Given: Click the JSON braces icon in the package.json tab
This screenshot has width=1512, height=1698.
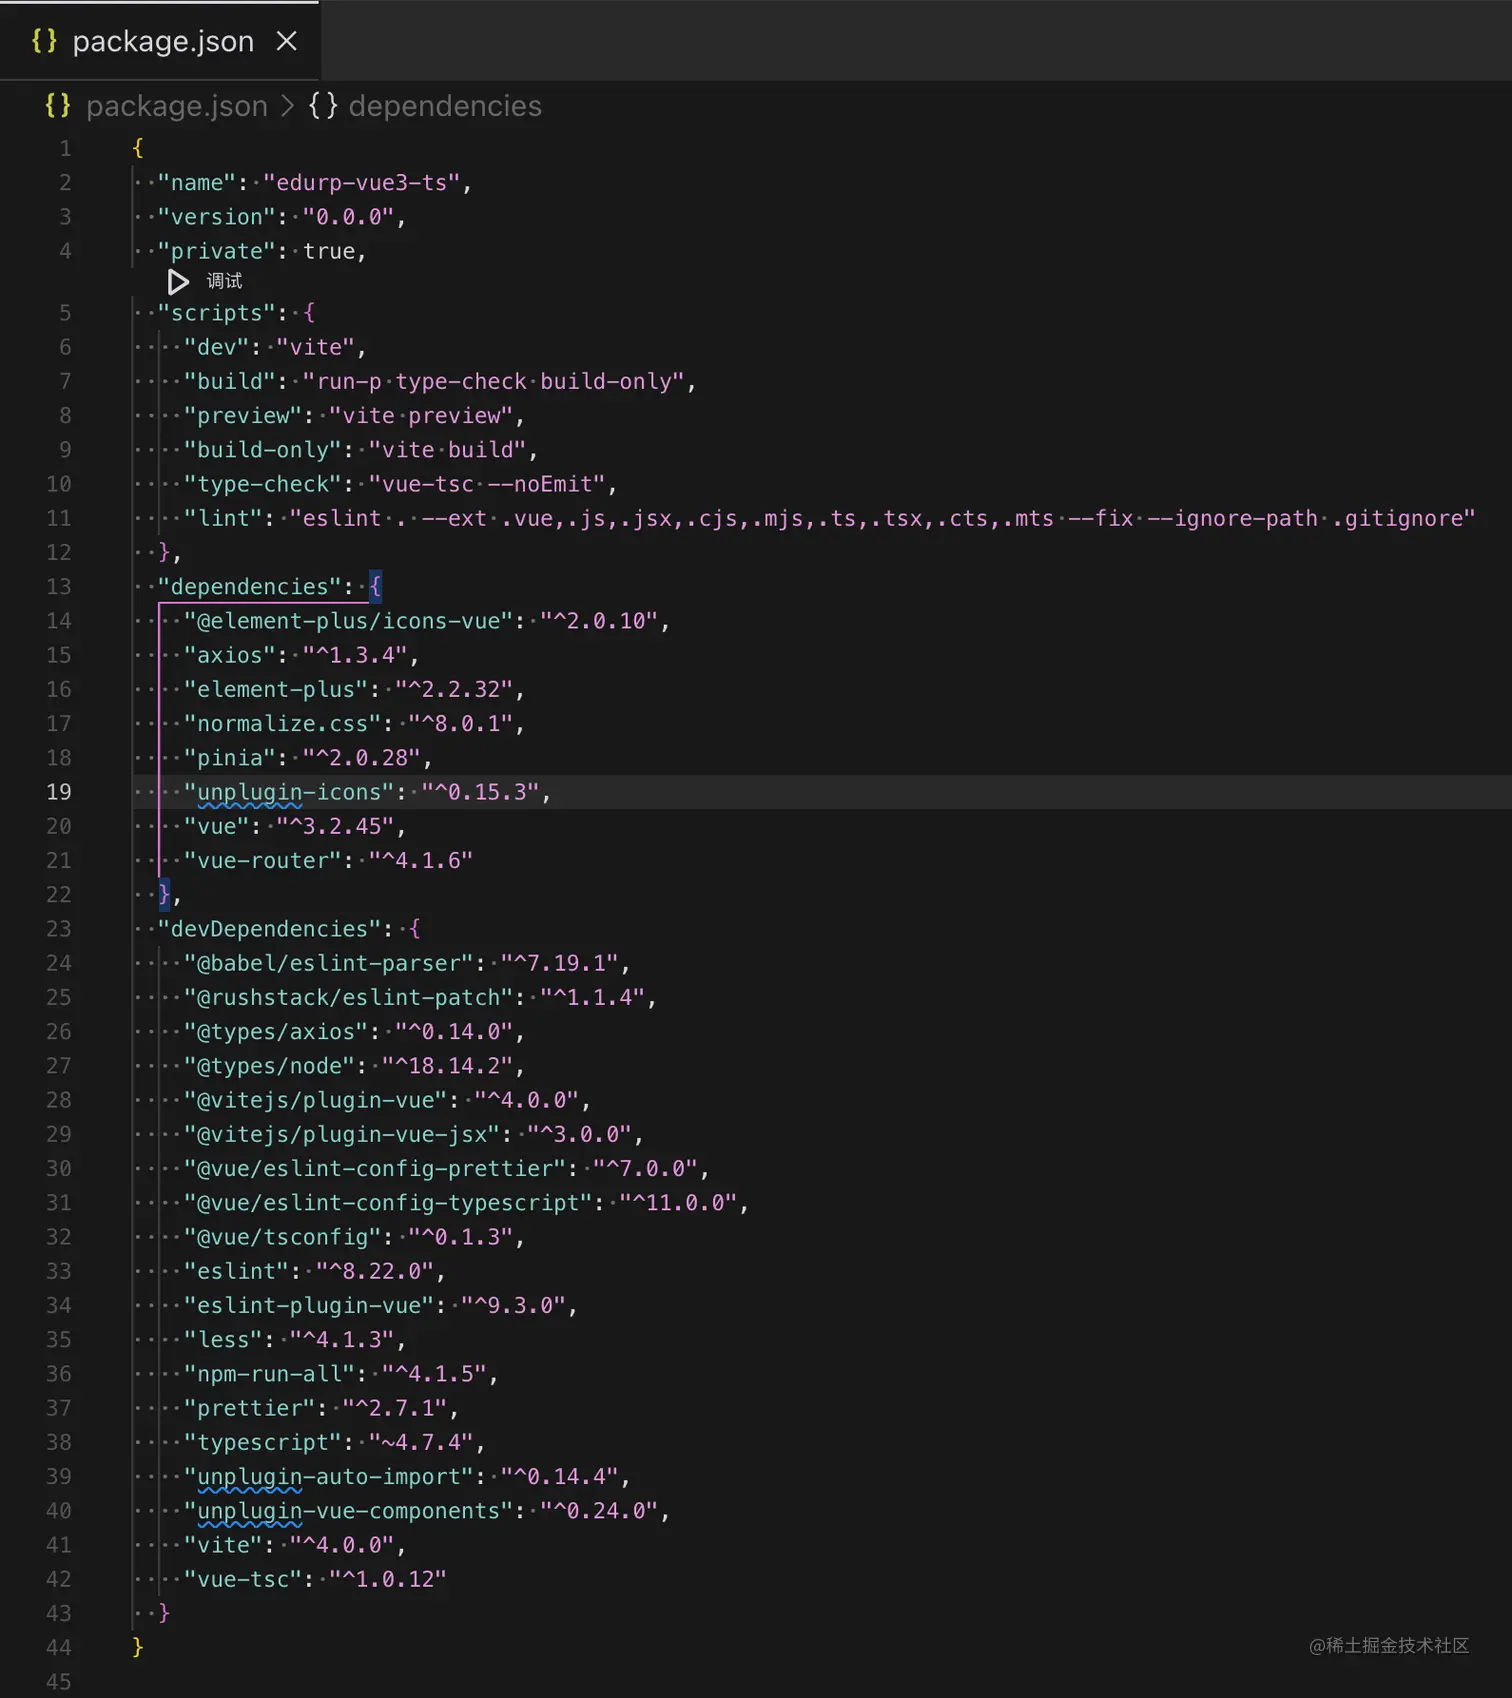Looking at the screenshot, I should pos(44,41).
